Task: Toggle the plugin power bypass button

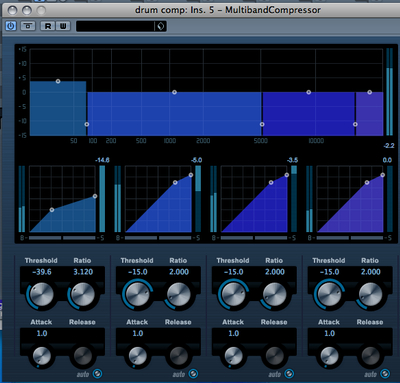Action: point(11,26)
